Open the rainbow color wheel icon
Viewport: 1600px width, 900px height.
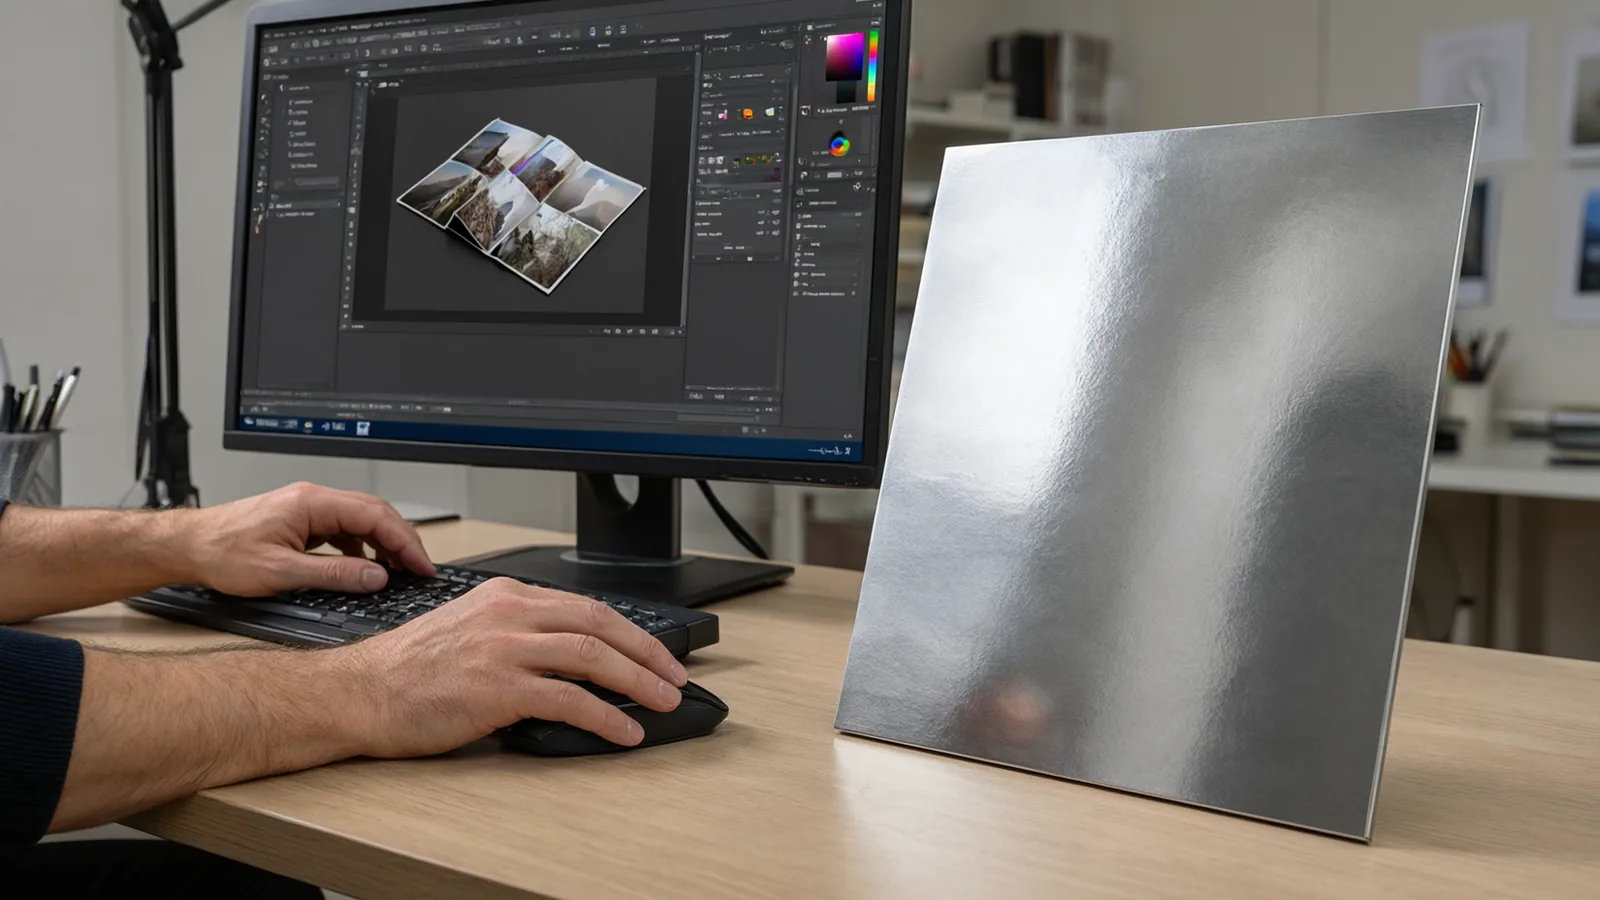[x=840, y=146]
